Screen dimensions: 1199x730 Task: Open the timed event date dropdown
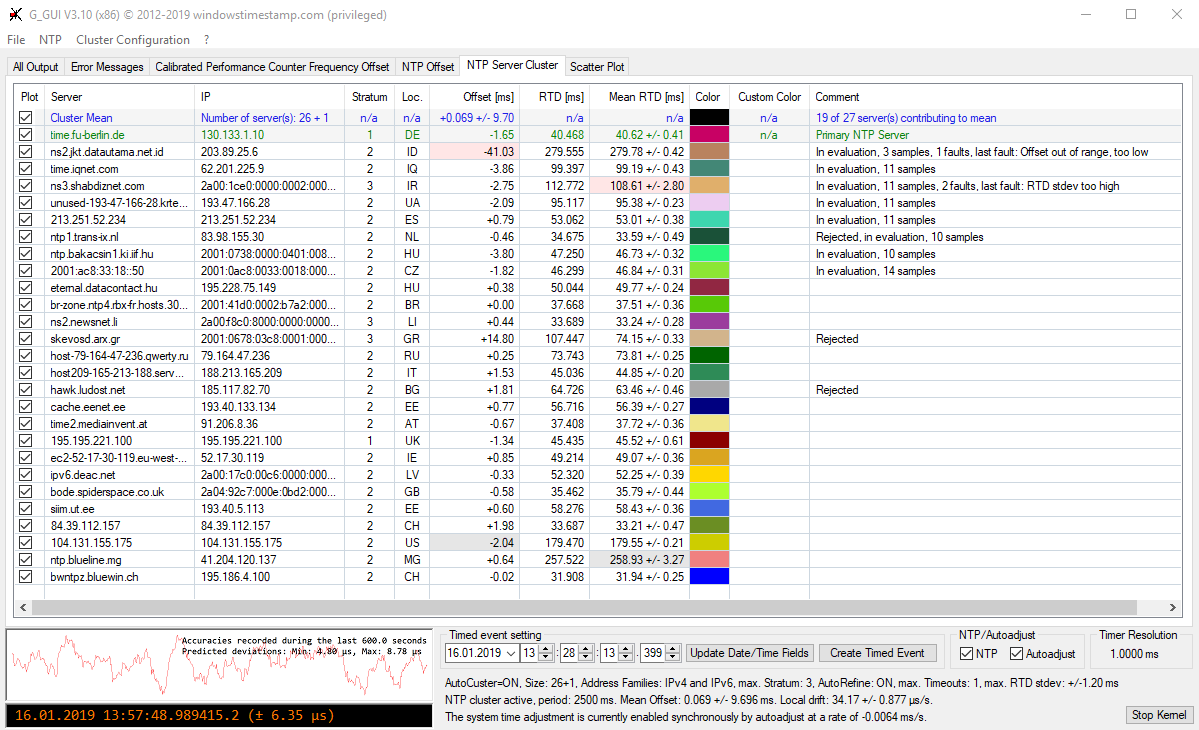coord(510,654)
